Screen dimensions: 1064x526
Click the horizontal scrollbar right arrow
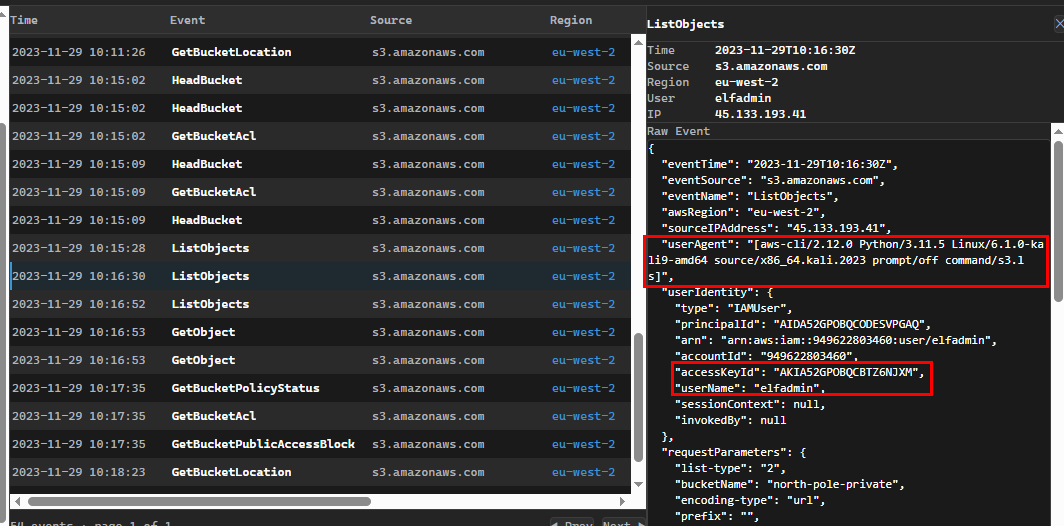pos(623,502)
